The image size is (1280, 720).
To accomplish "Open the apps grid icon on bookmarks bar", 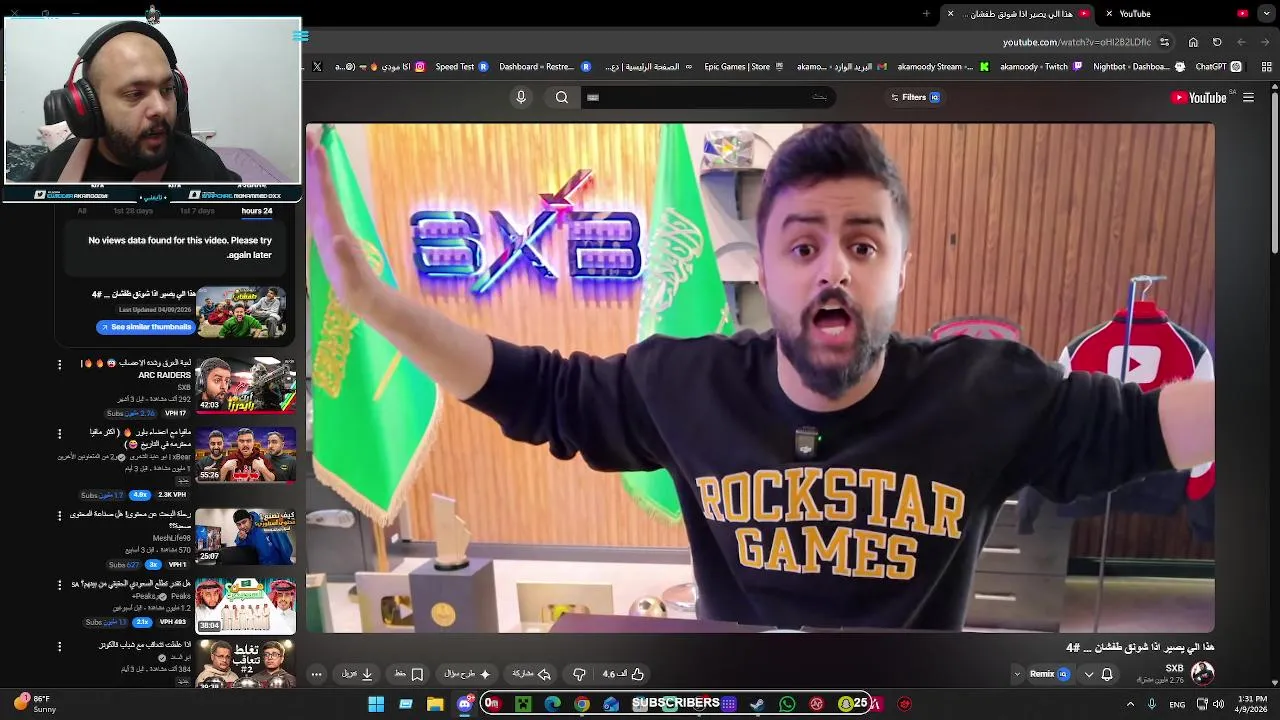I will coord(1267,67).
